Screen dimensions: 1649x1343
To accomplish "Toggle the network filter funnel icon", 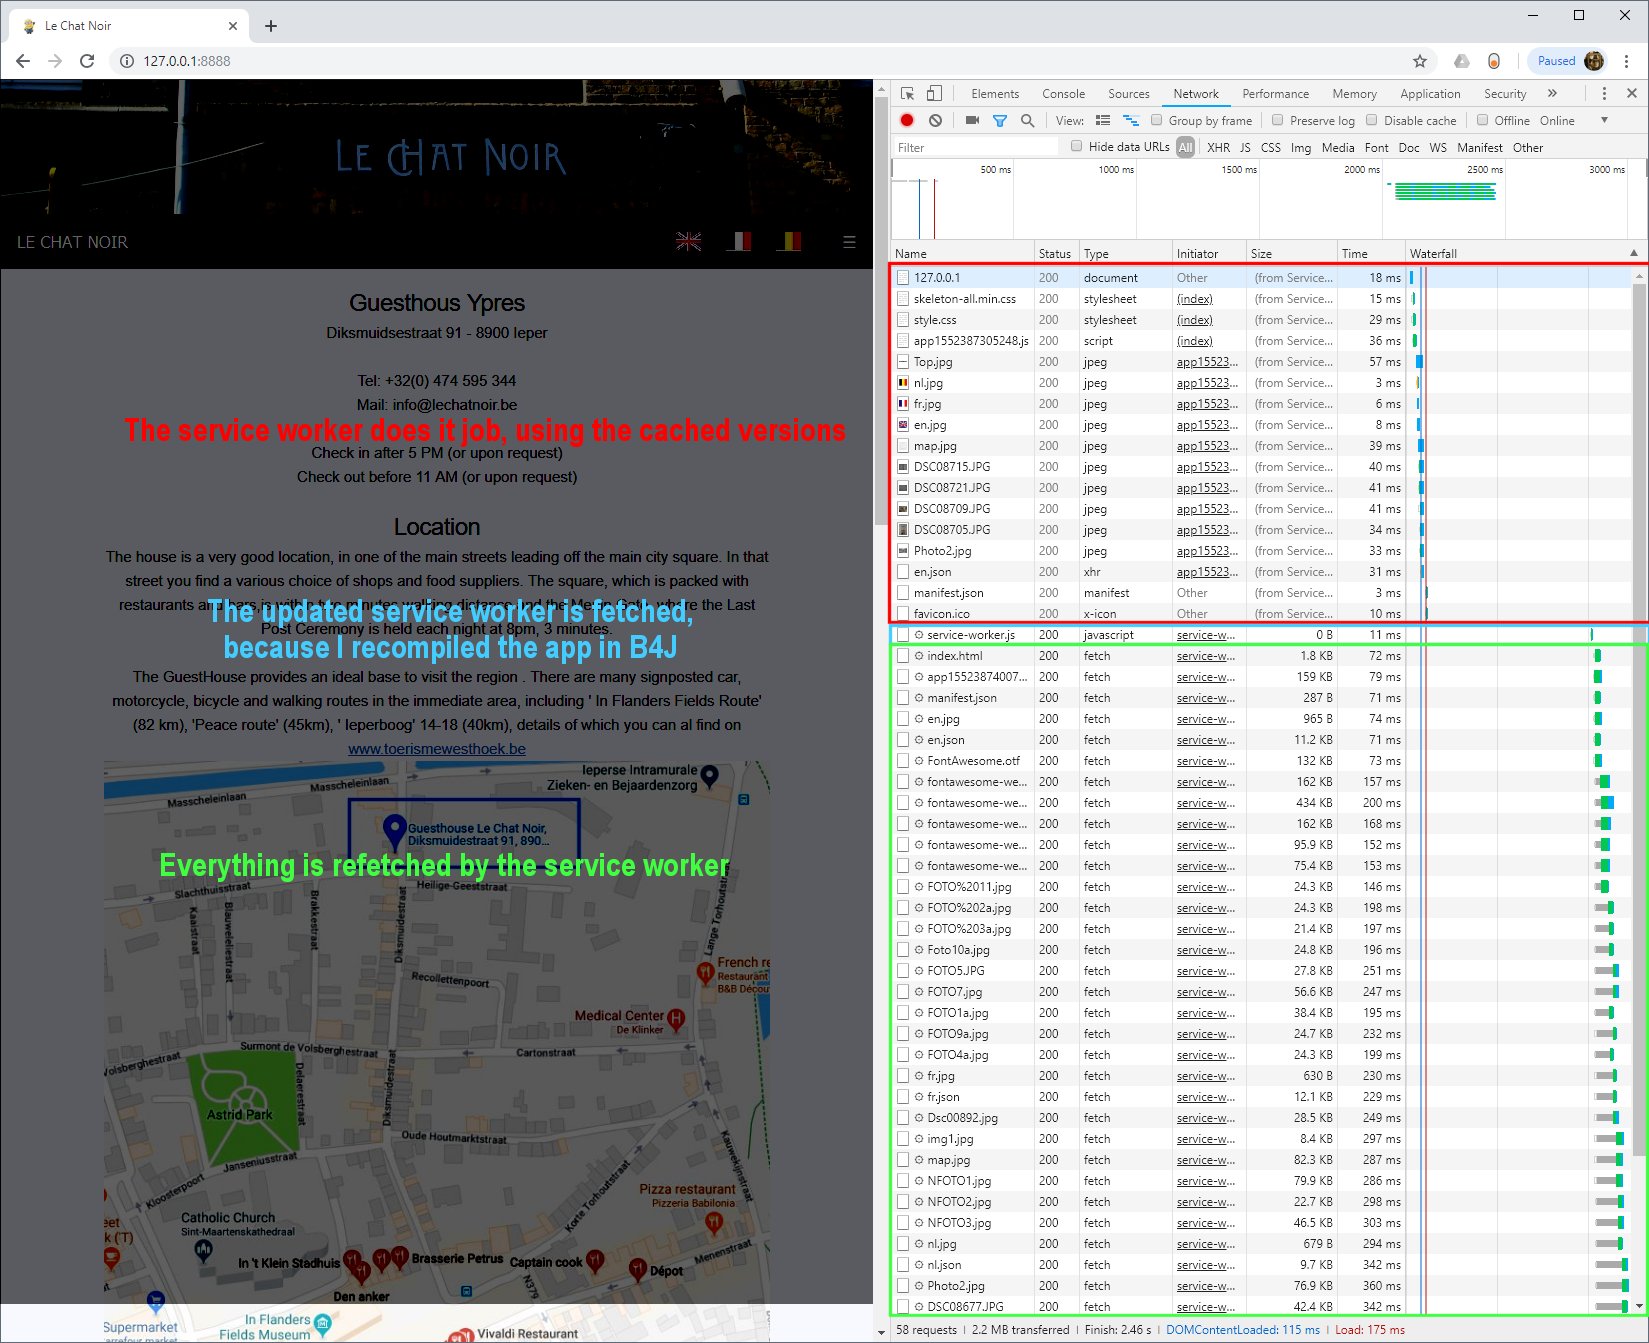I will [x=1000, y=120].
